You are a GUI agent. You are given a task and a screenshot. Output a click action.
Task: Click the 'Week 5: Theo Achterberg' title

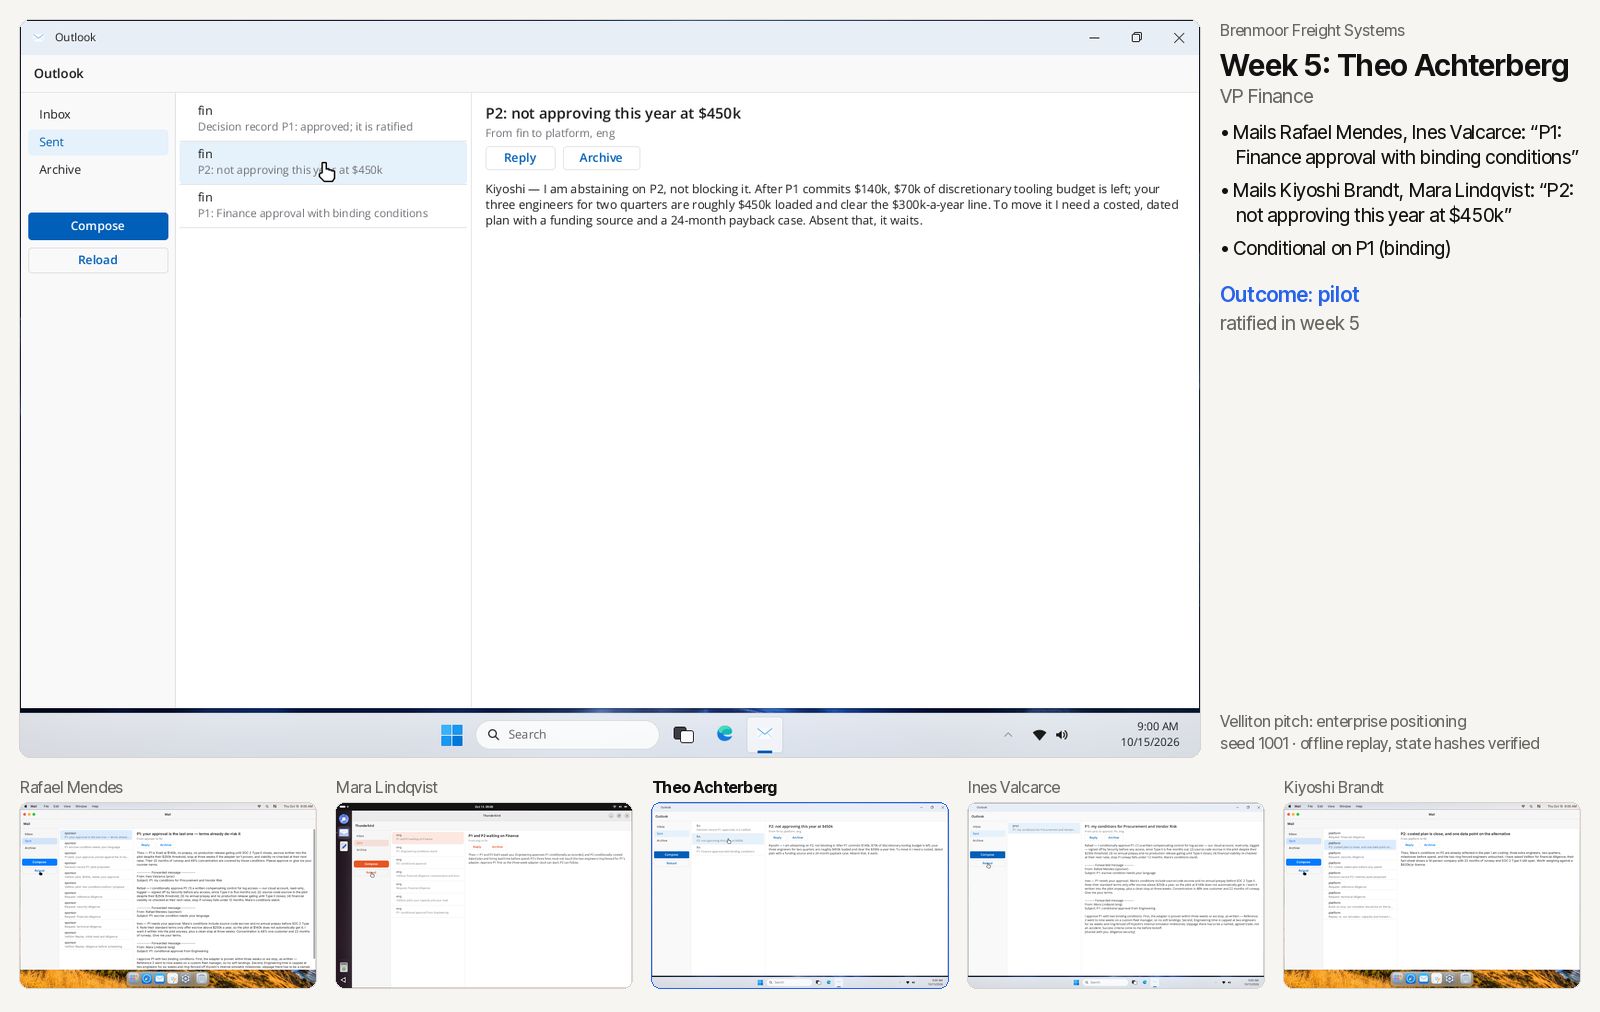pos(1394,65)
